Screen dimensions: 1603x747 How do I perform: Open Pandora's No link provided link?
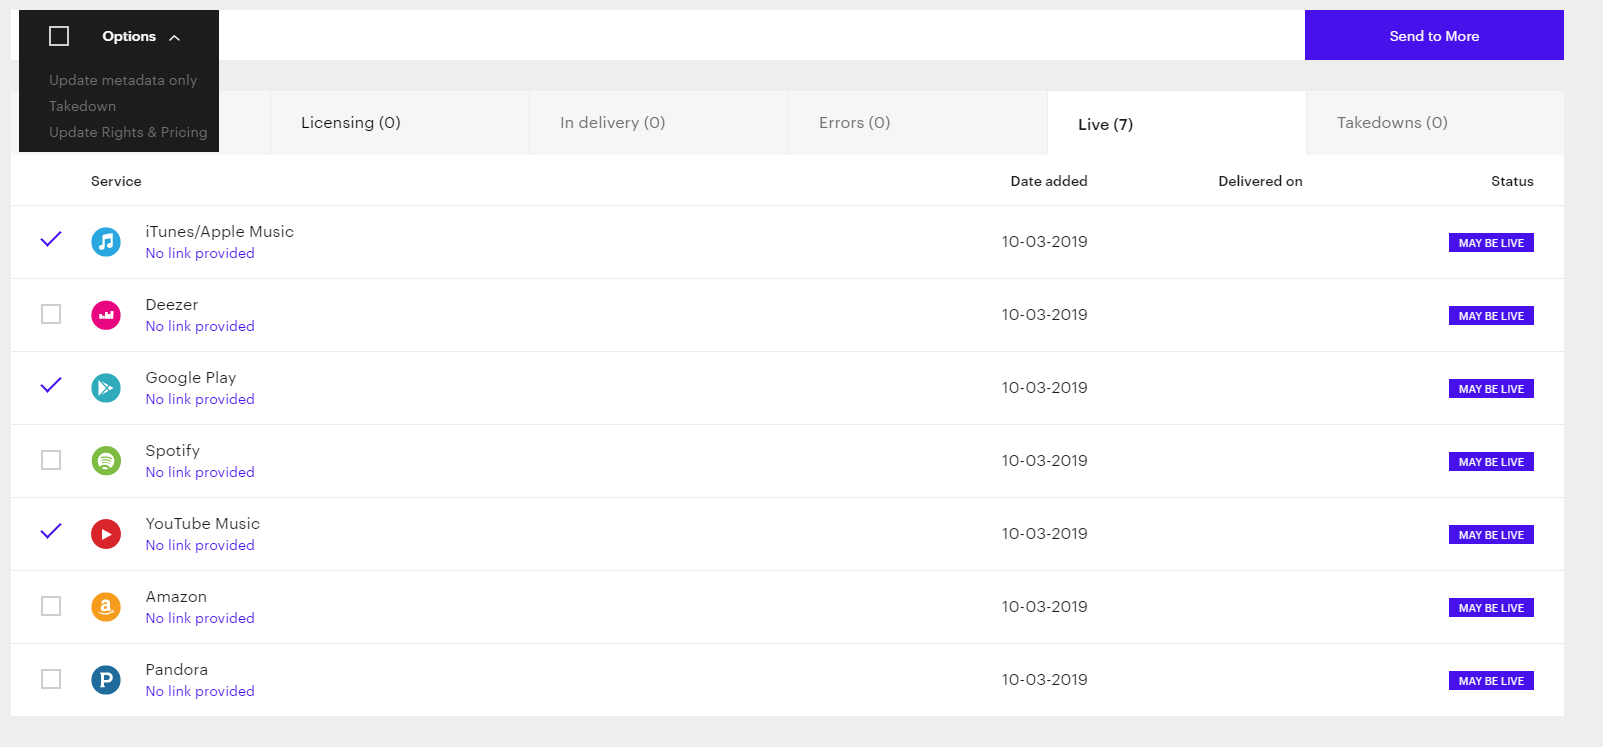click(x=200, y=691)
